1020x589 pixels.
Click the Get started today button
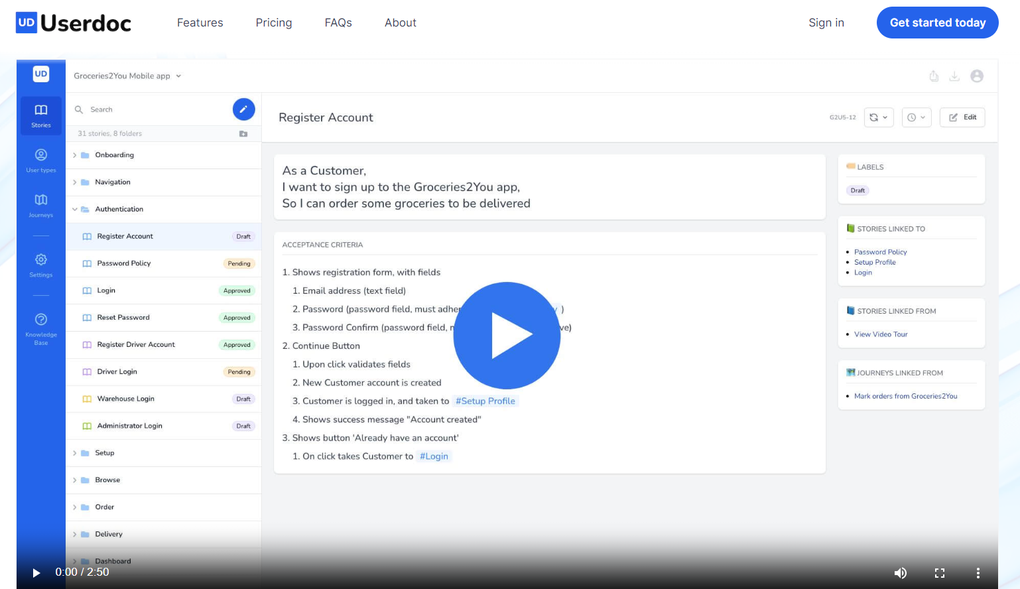tap(937, 22)
